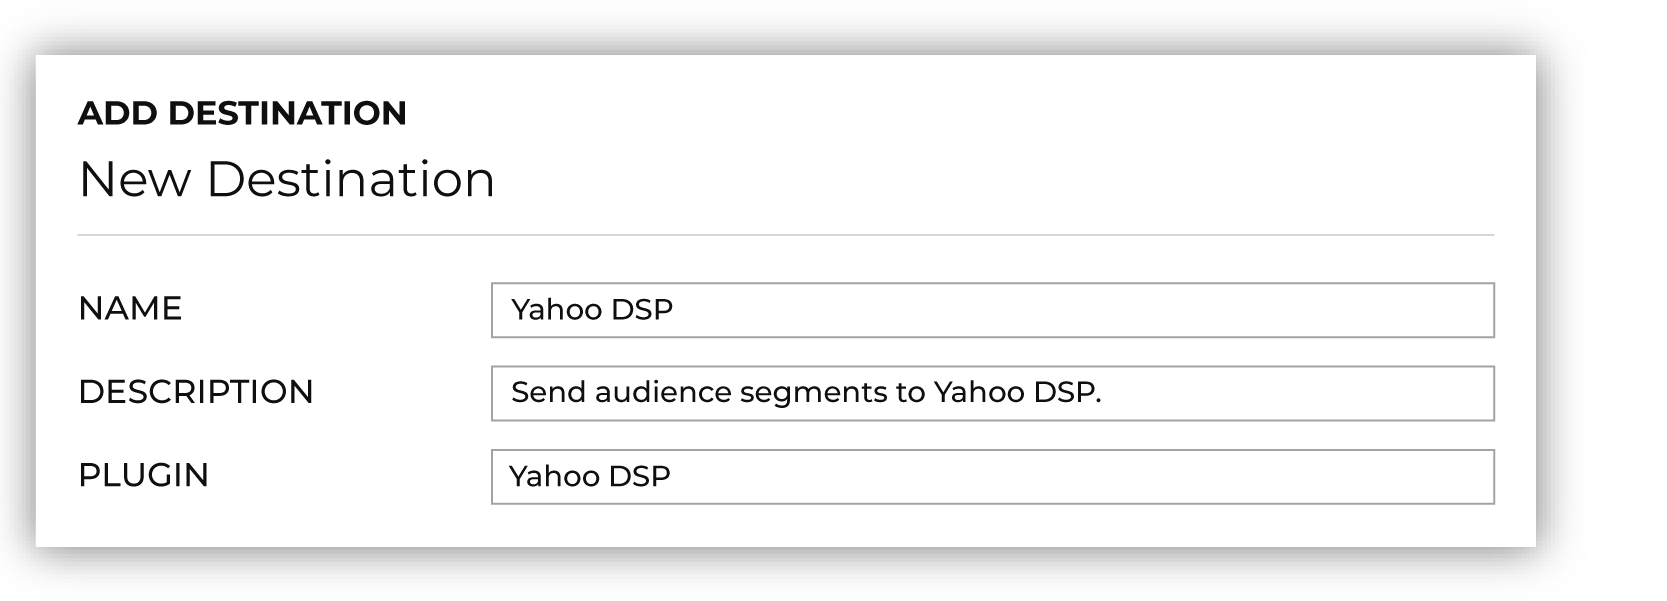
Task: Click the word "ADD" in bold heading
Action: tap(118, 113)
